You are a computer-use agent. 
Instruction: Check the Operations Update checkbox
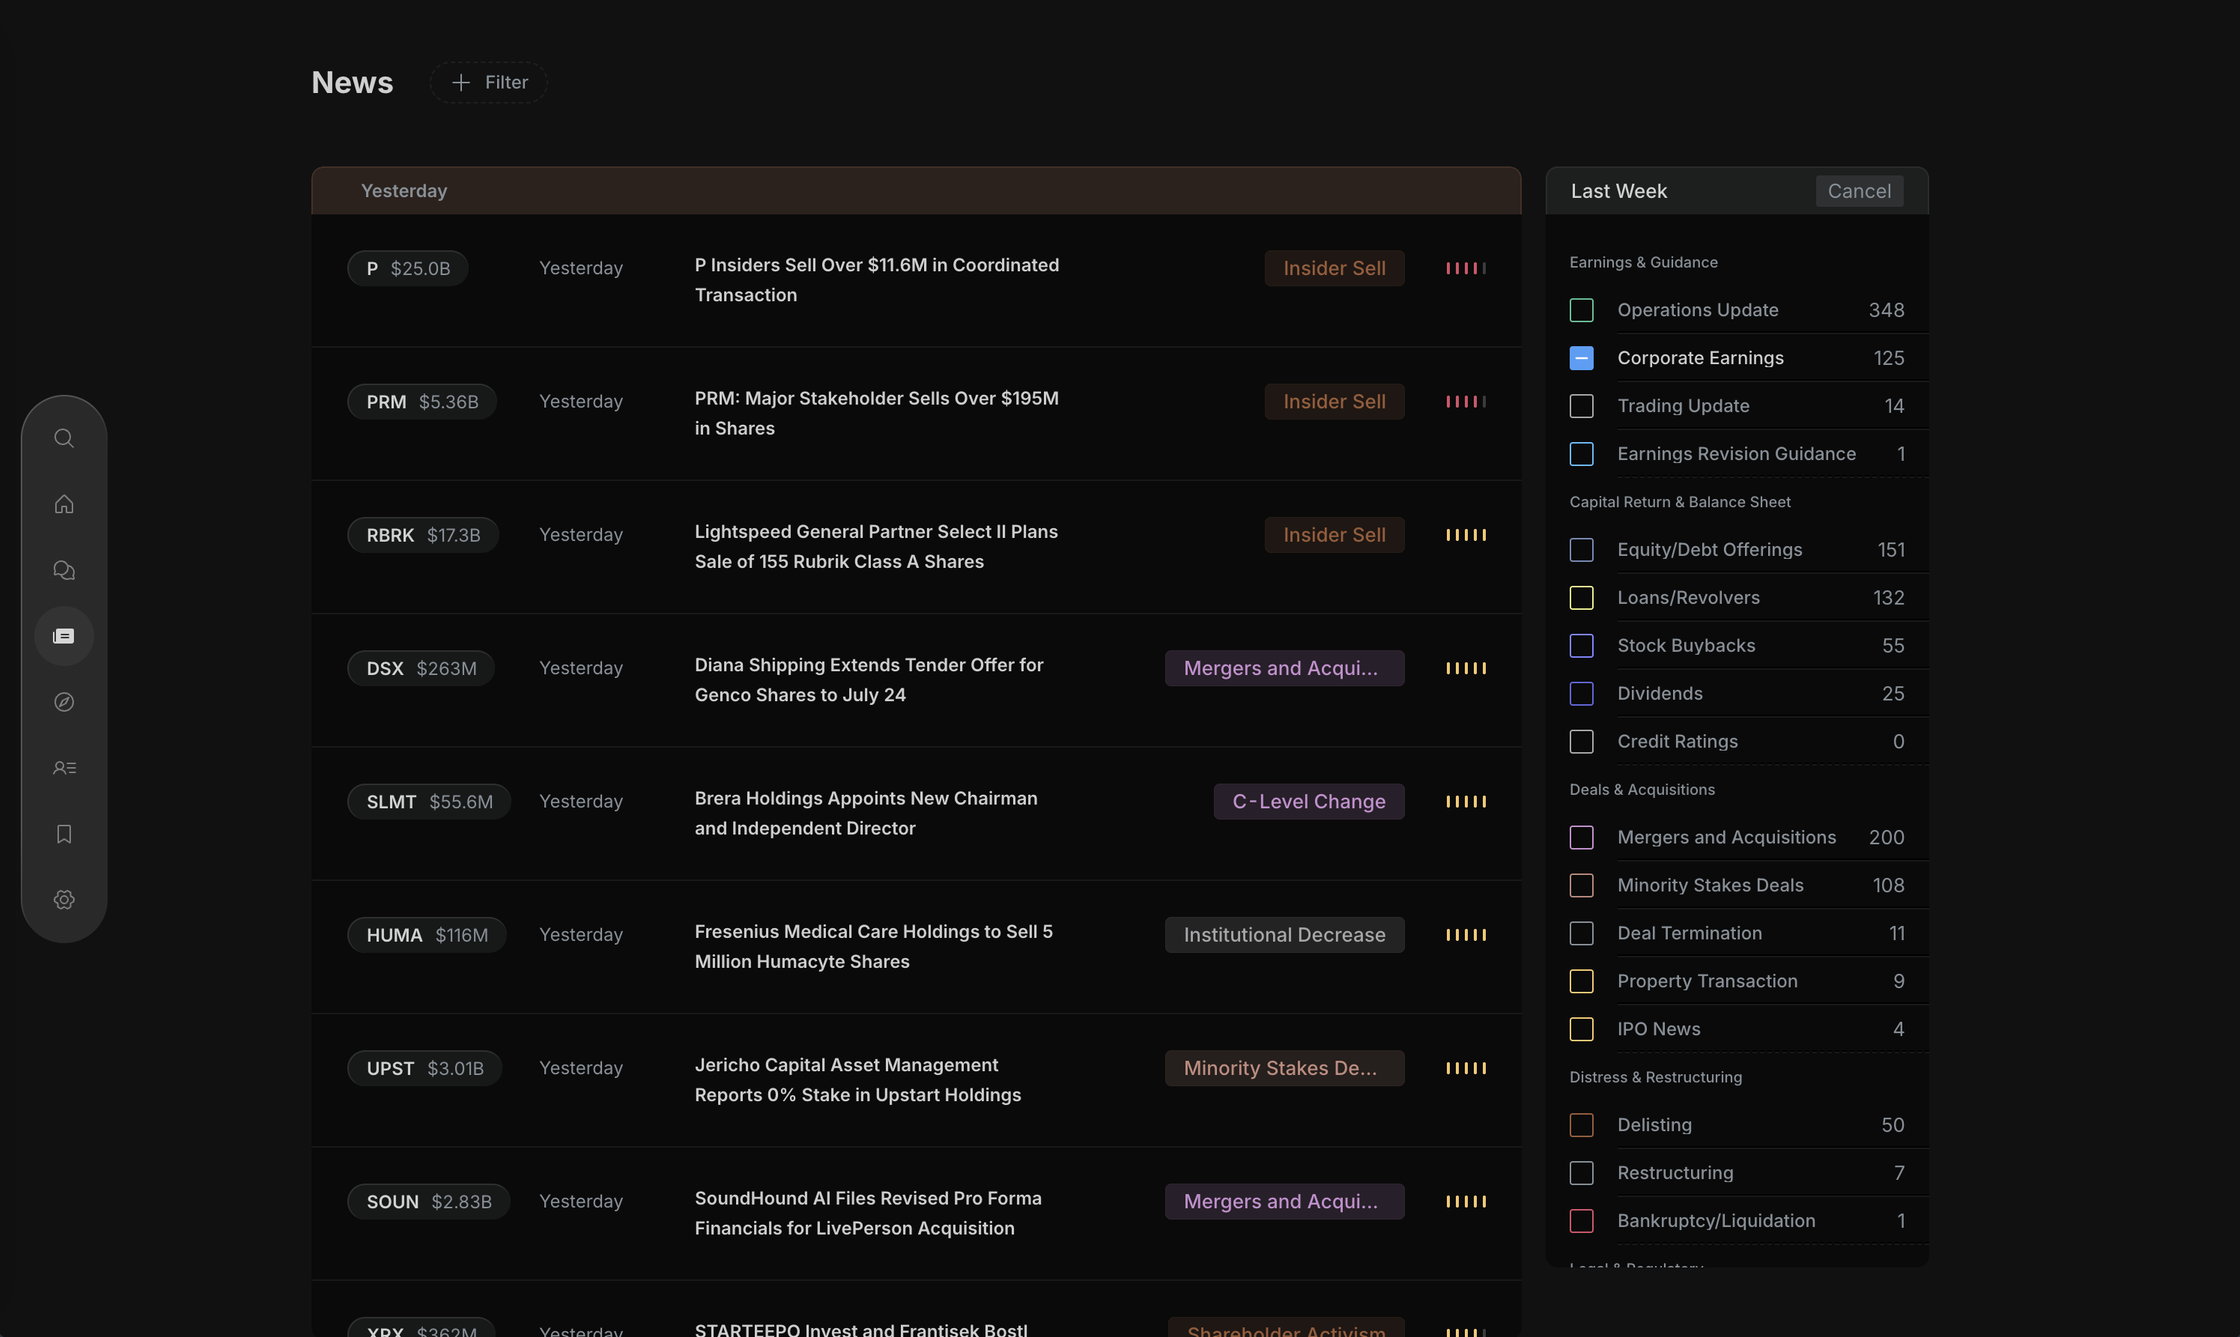point(1581,311)
